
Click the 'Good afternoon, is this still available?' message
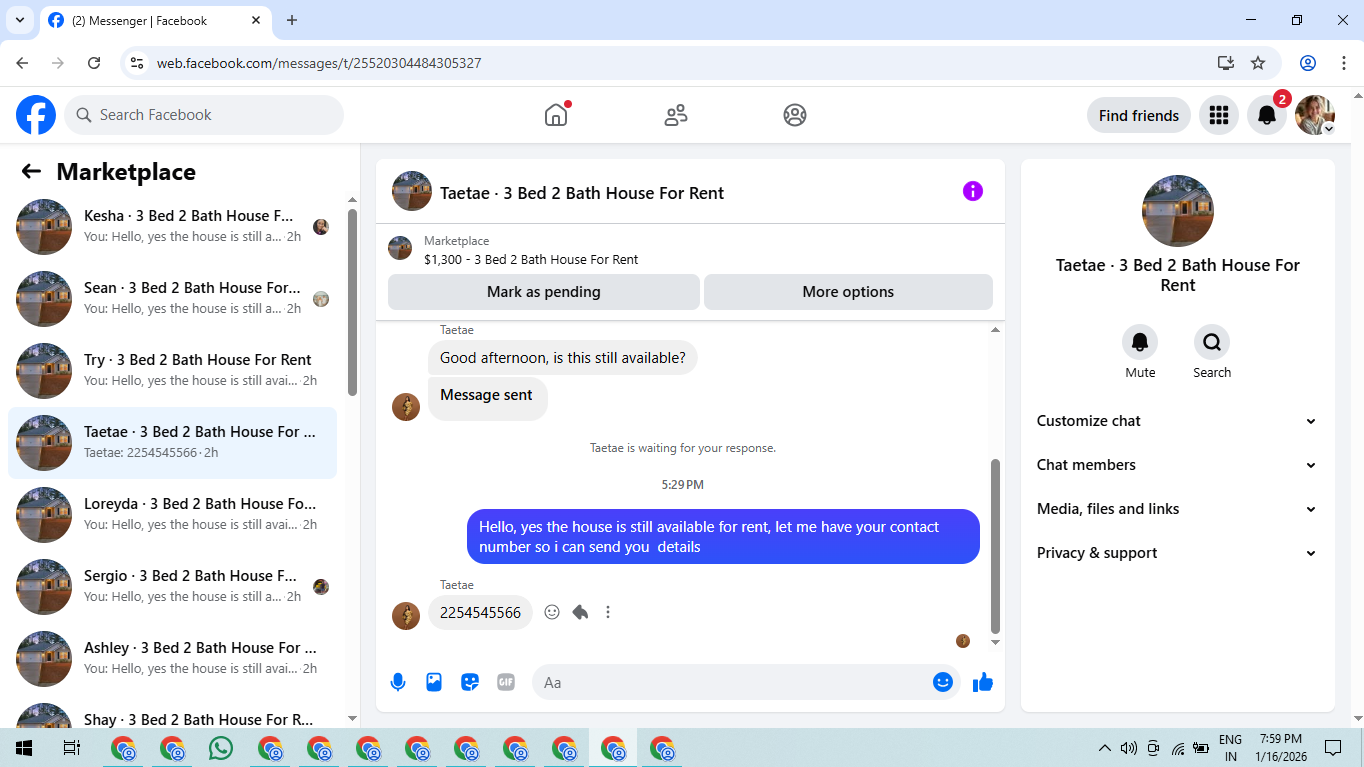tap(563, 358)
